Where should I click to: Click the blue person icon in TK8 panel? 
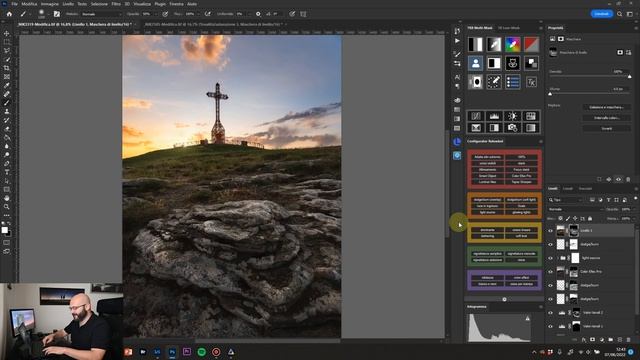476,63
